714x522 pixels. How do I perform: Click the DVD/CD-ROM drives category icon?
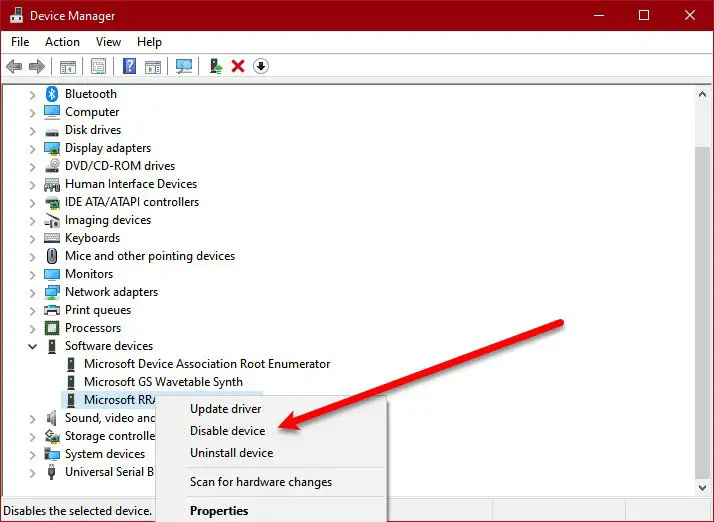tap(52, 166)
